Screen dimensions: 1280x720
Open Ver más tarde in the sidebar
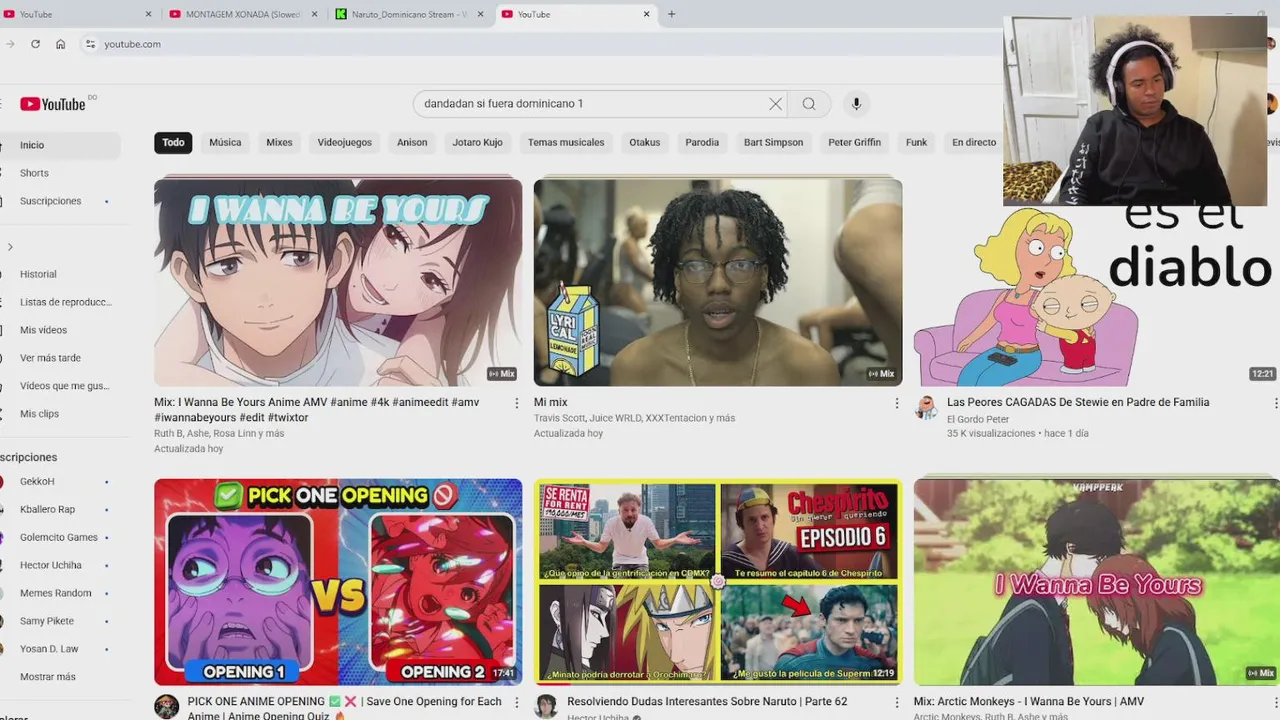coord(60,358)
